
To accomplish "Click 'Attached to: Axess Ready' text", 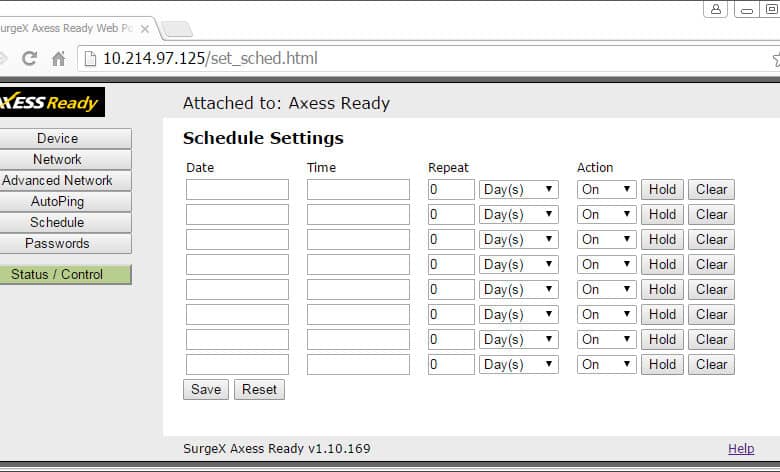I will pyautogui.click(x=287, y=103).
